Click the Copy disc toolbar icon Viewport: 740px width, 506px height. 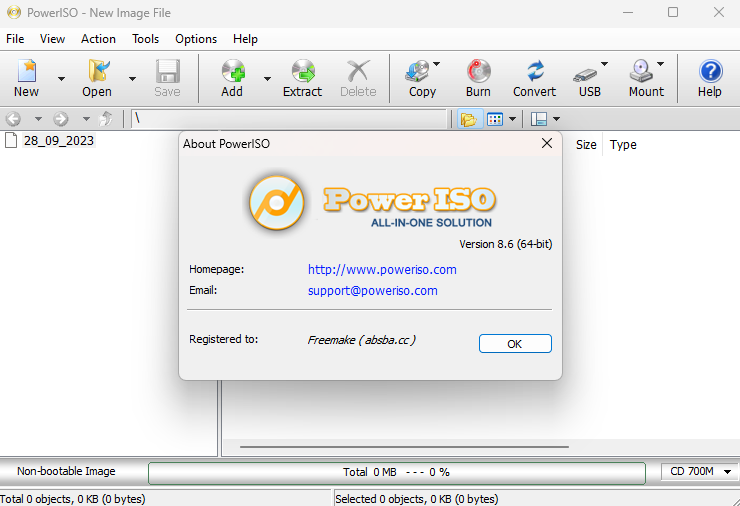pyautogui.click(x=417, y=71)
